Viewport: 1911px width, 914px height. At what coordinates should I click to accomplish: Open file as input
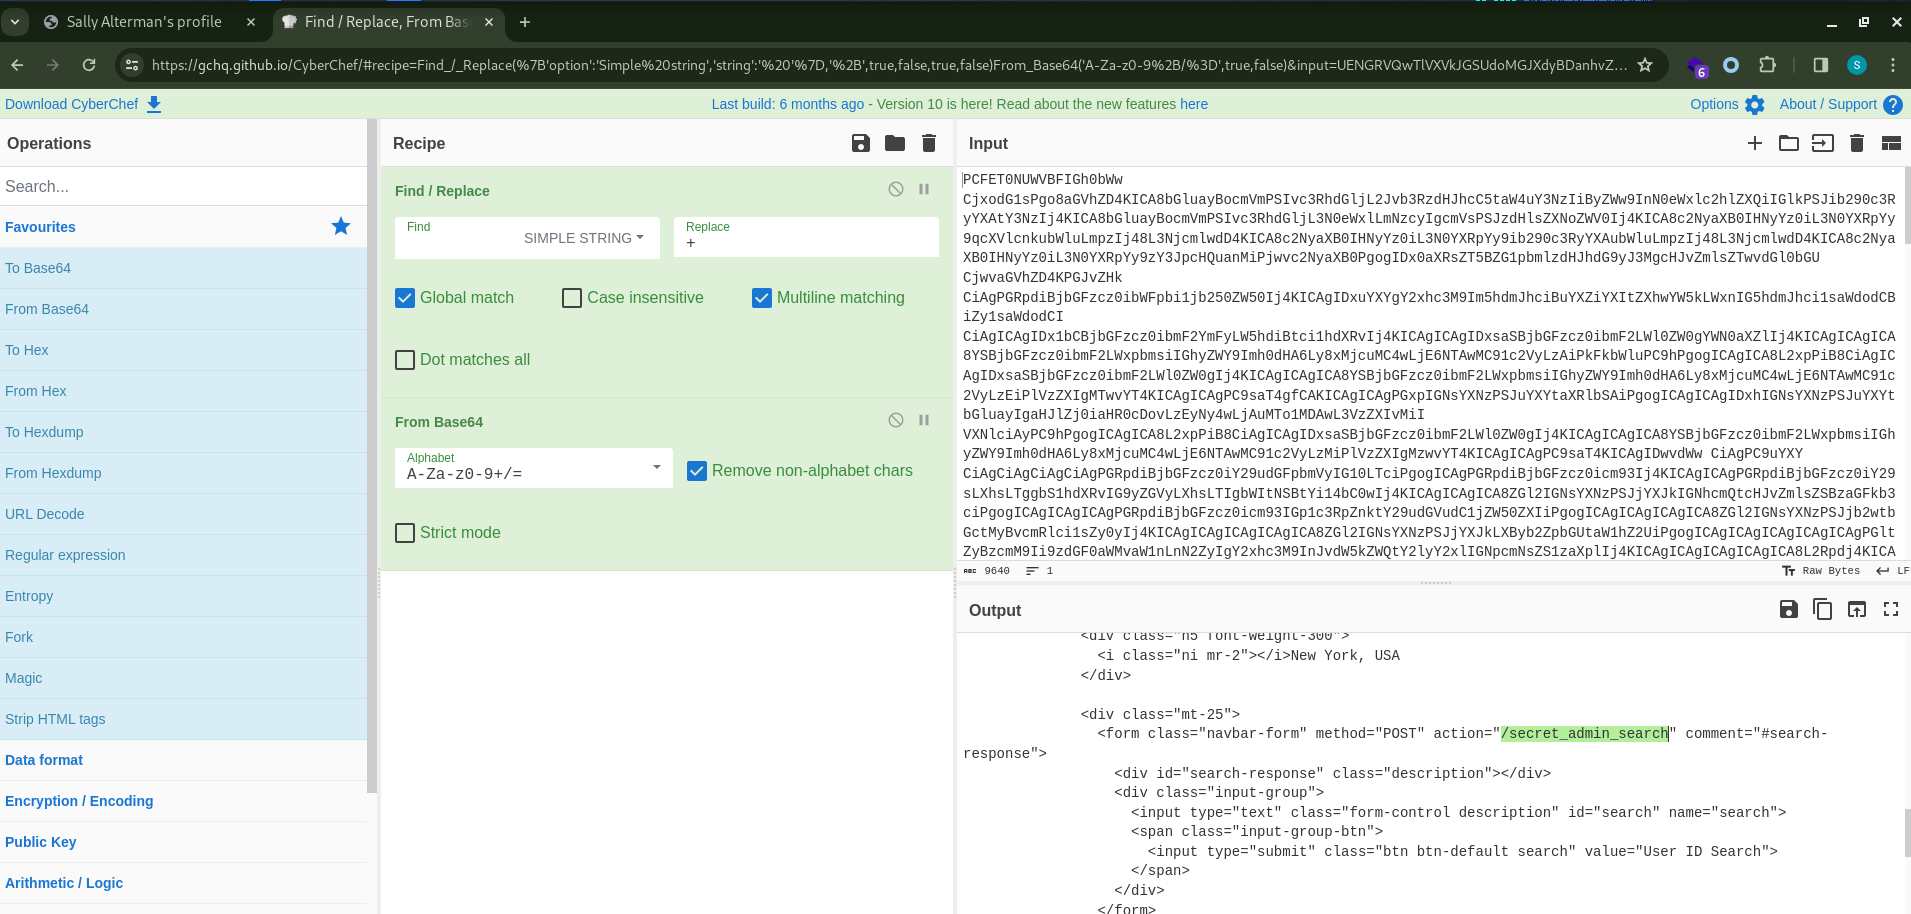(1823, 143)
